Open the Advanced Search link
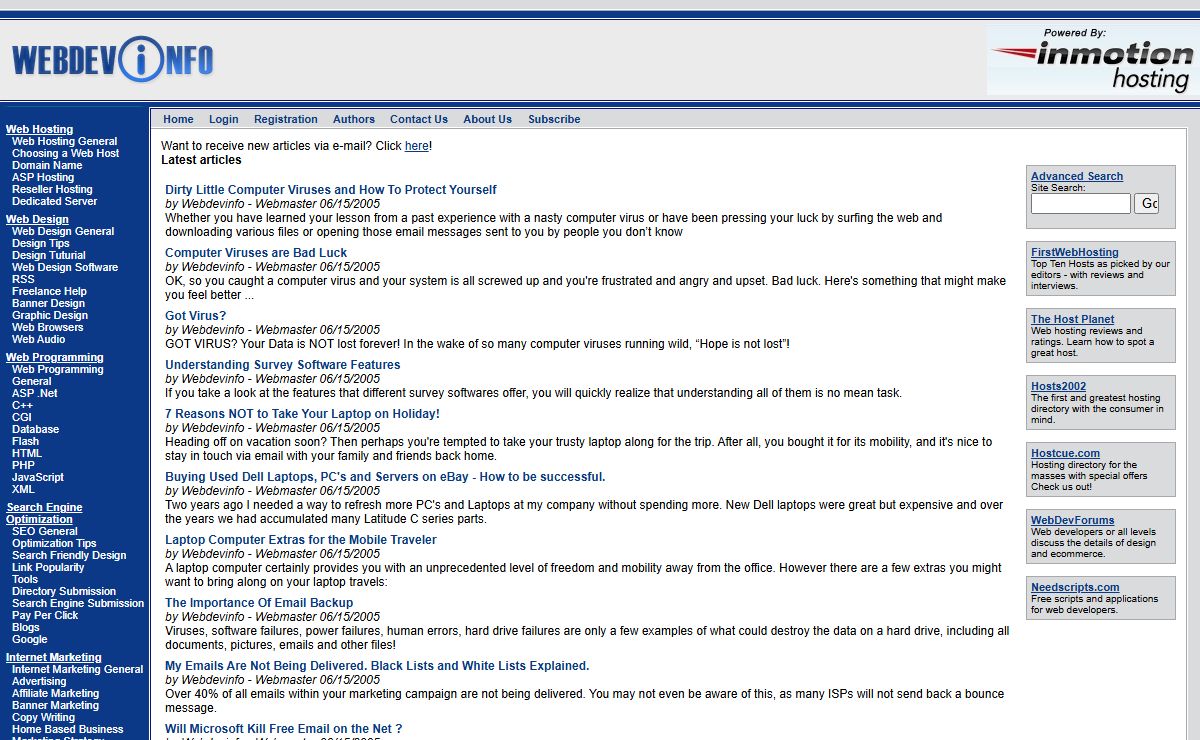Viewport: 1200px width, 740px height. click(x=1077, y=176)
